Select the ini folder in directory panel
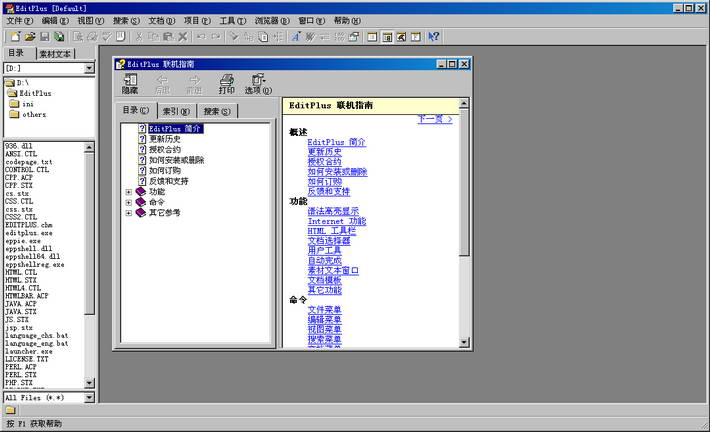This screenshot has width=710, height=432. click(22, 104)
